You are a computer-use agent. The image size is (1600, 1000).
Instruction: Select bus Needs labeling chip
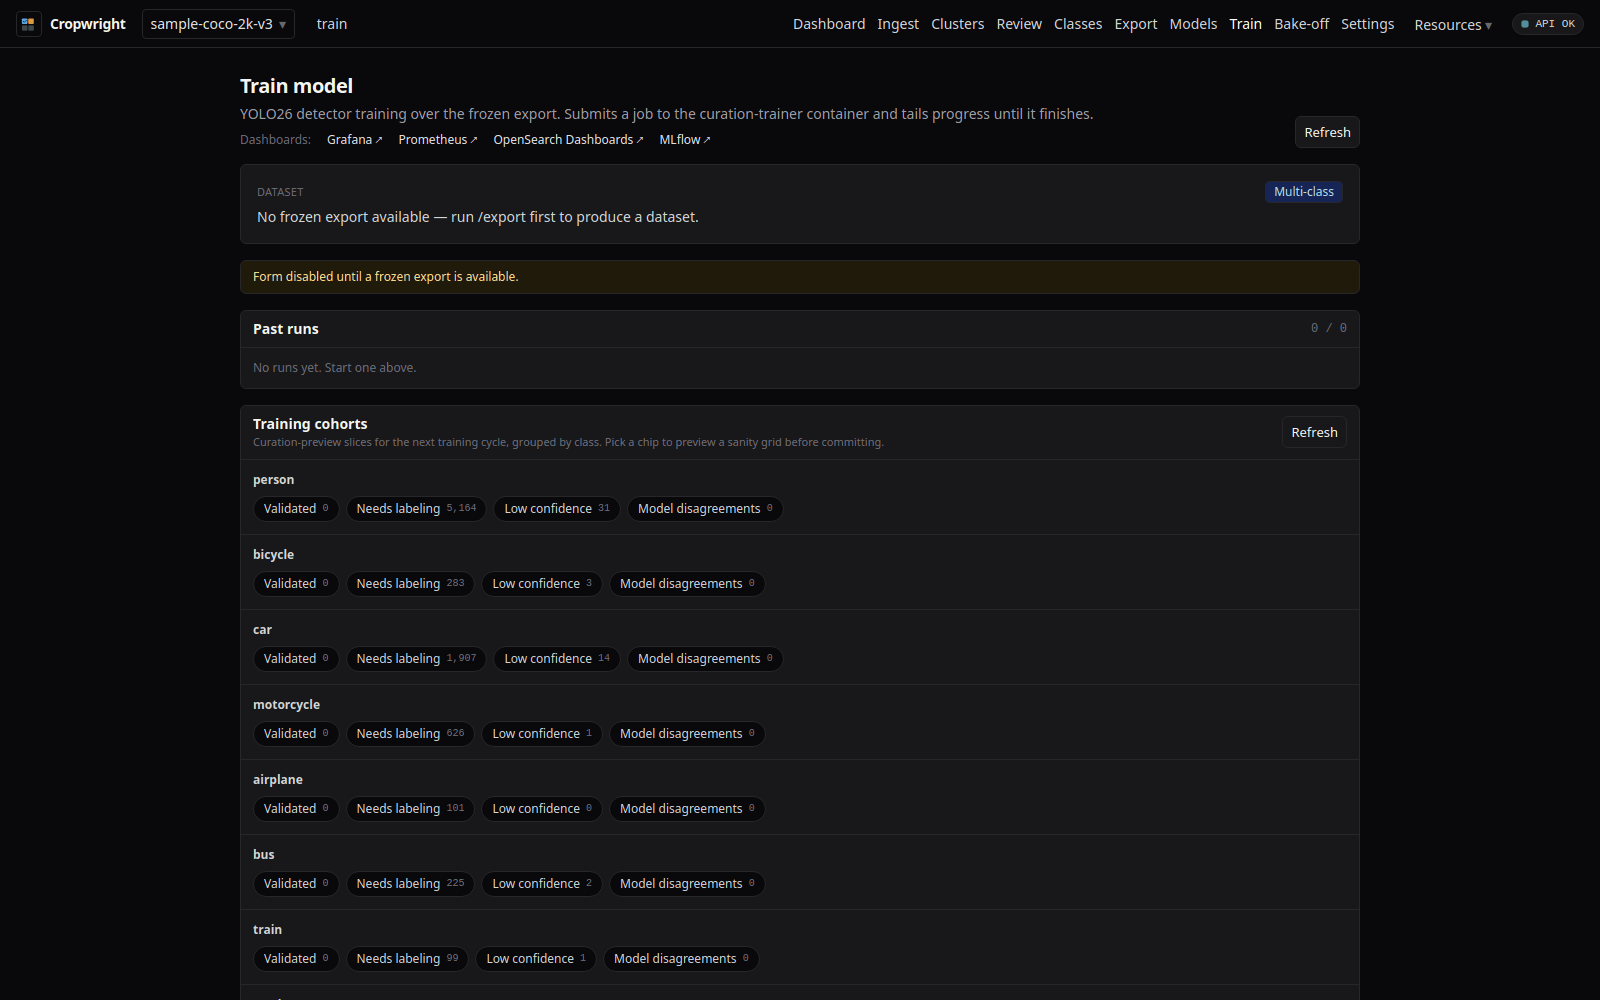click(x=410, y=884)
